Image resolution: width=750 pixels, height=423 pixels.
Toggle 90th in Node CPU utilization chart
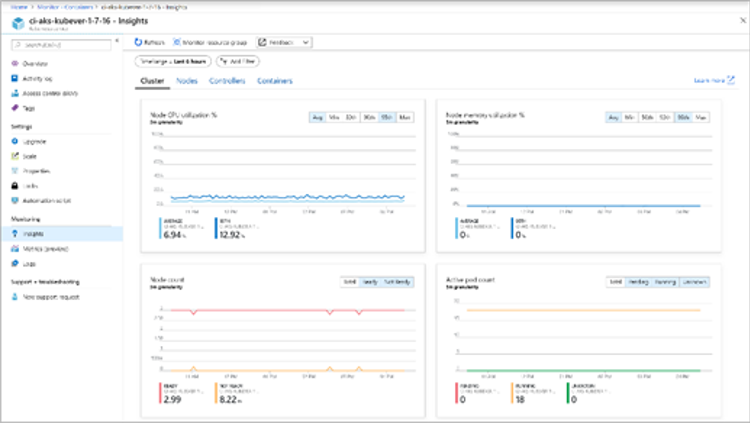(x=369, y=117)
